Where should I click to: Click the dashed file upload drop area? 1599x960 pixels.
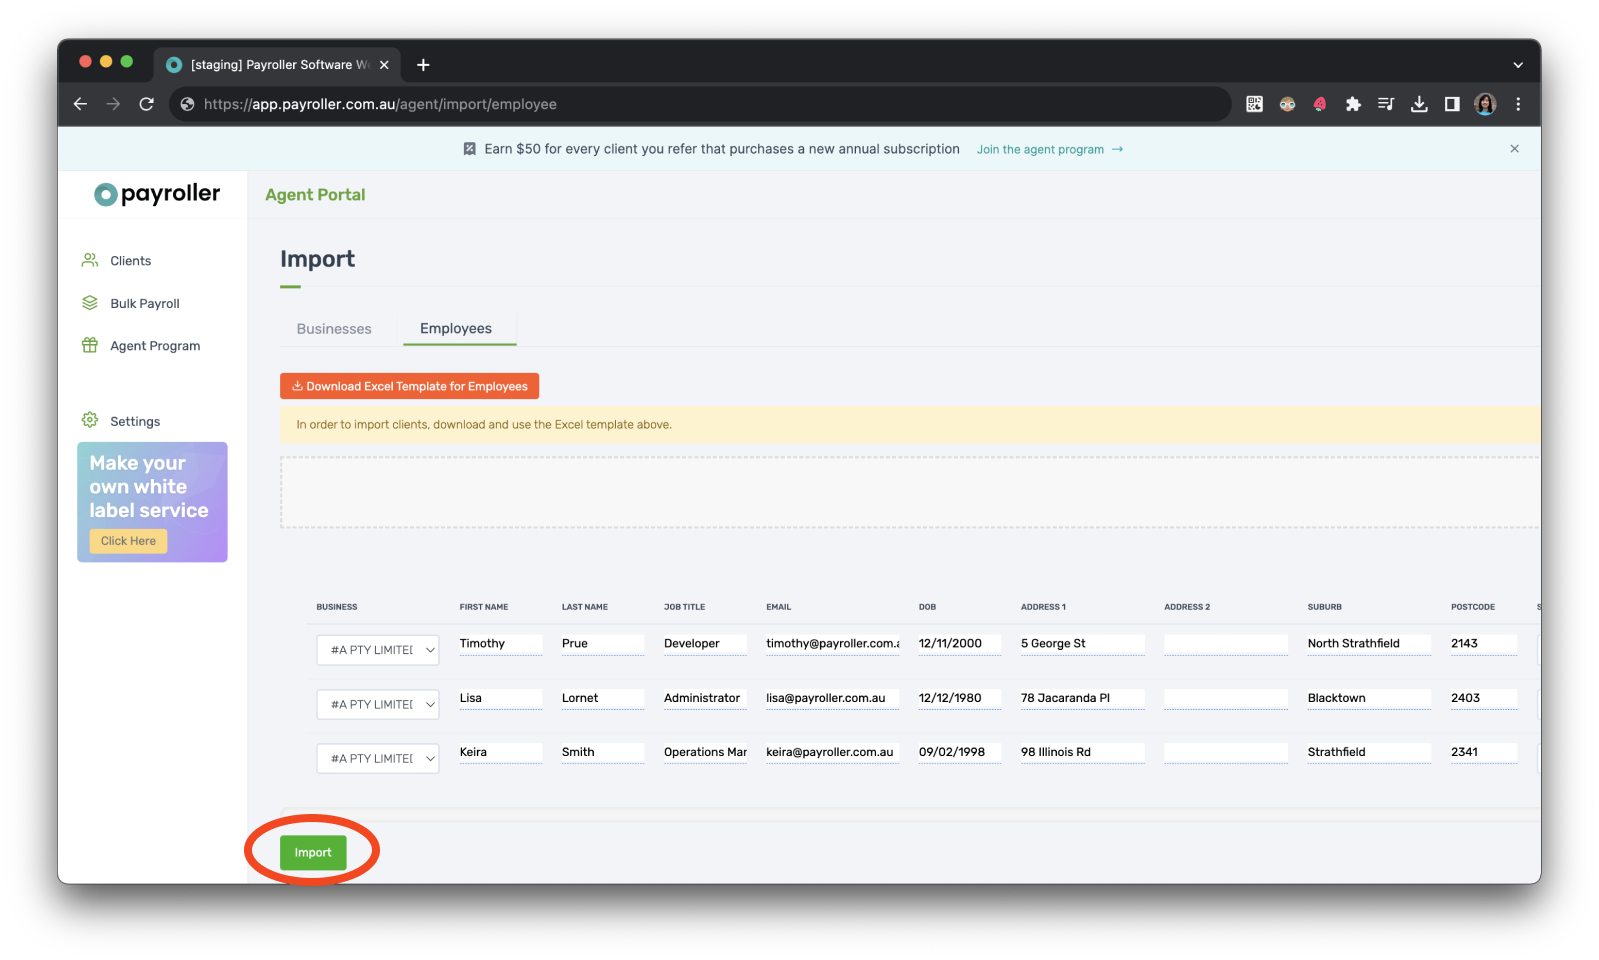(x=910, y=492)
